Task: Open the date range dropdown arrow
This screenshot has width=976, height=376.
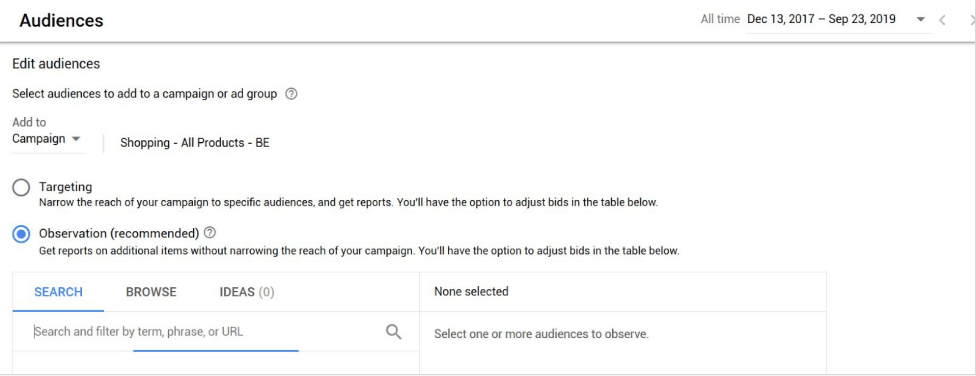Action: [x=921, y=19]
